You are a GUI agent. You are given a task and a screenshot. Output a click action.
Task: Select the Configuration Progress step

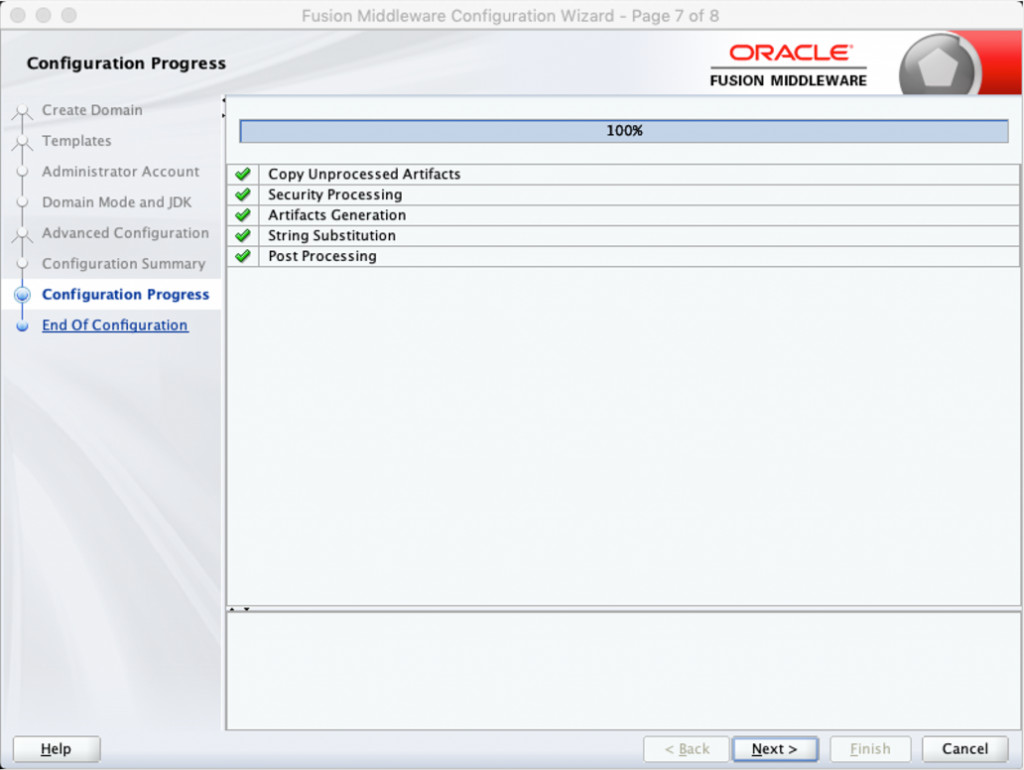click(x=125, y=295)
